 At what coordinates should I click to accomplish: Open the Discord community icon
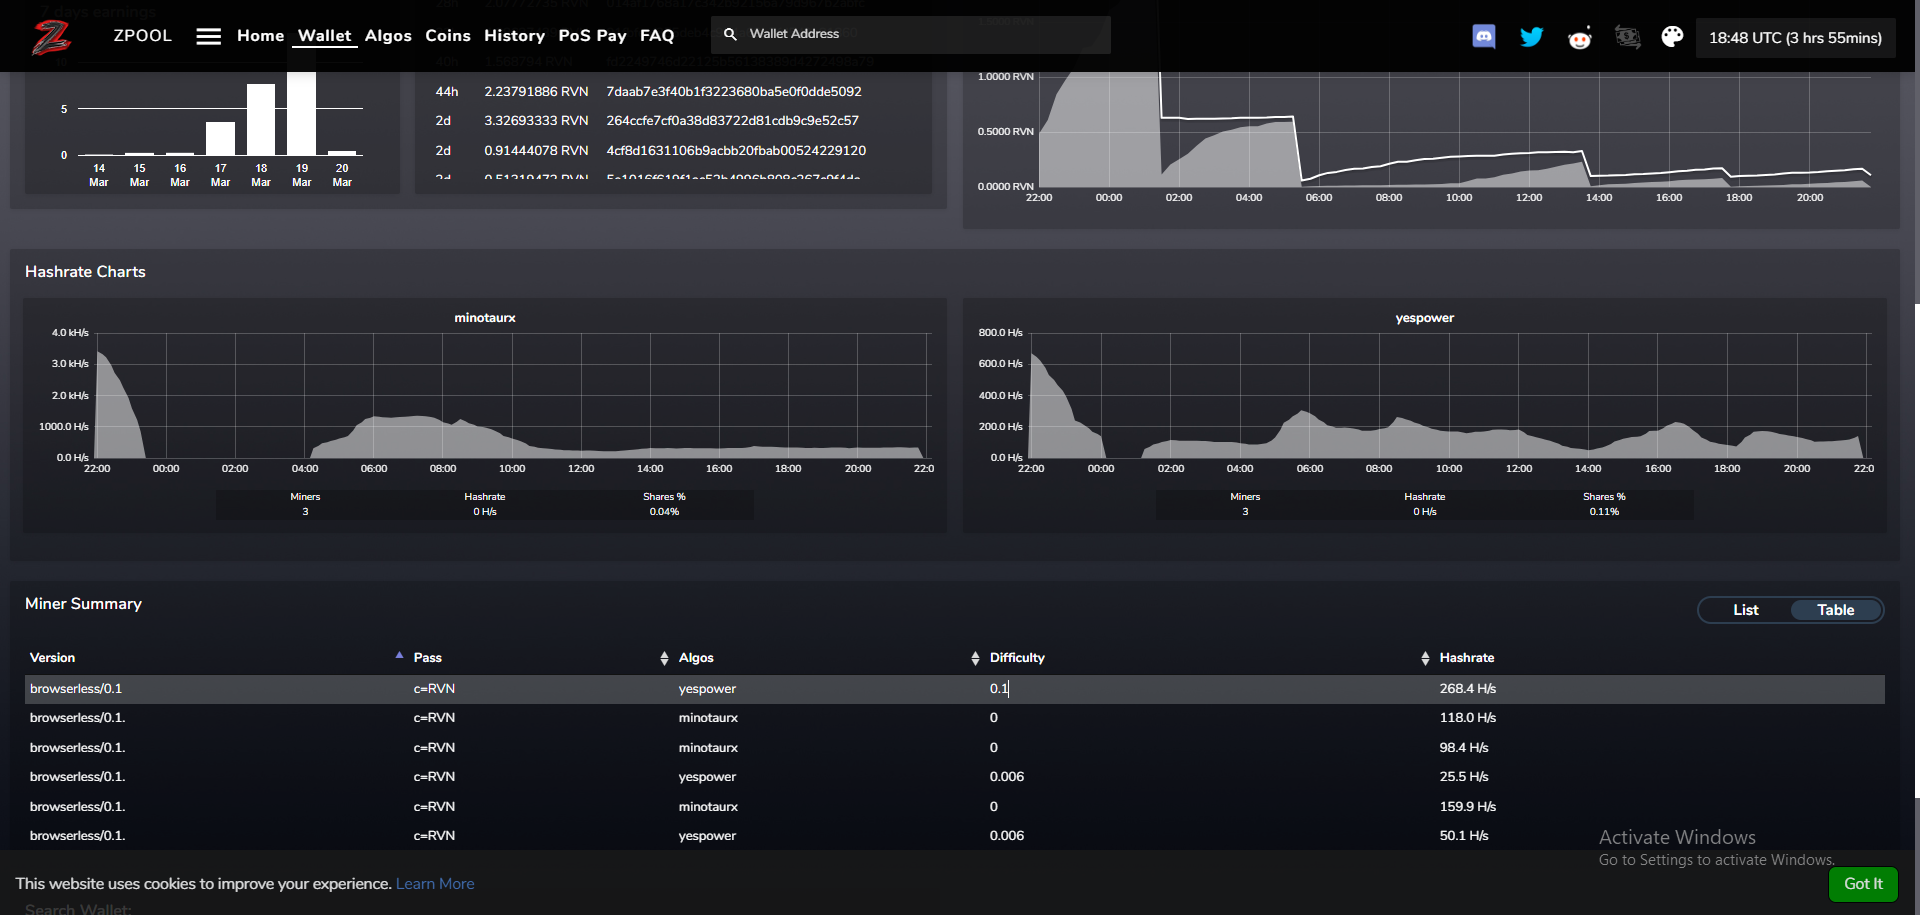click(x=1484, y=37)
